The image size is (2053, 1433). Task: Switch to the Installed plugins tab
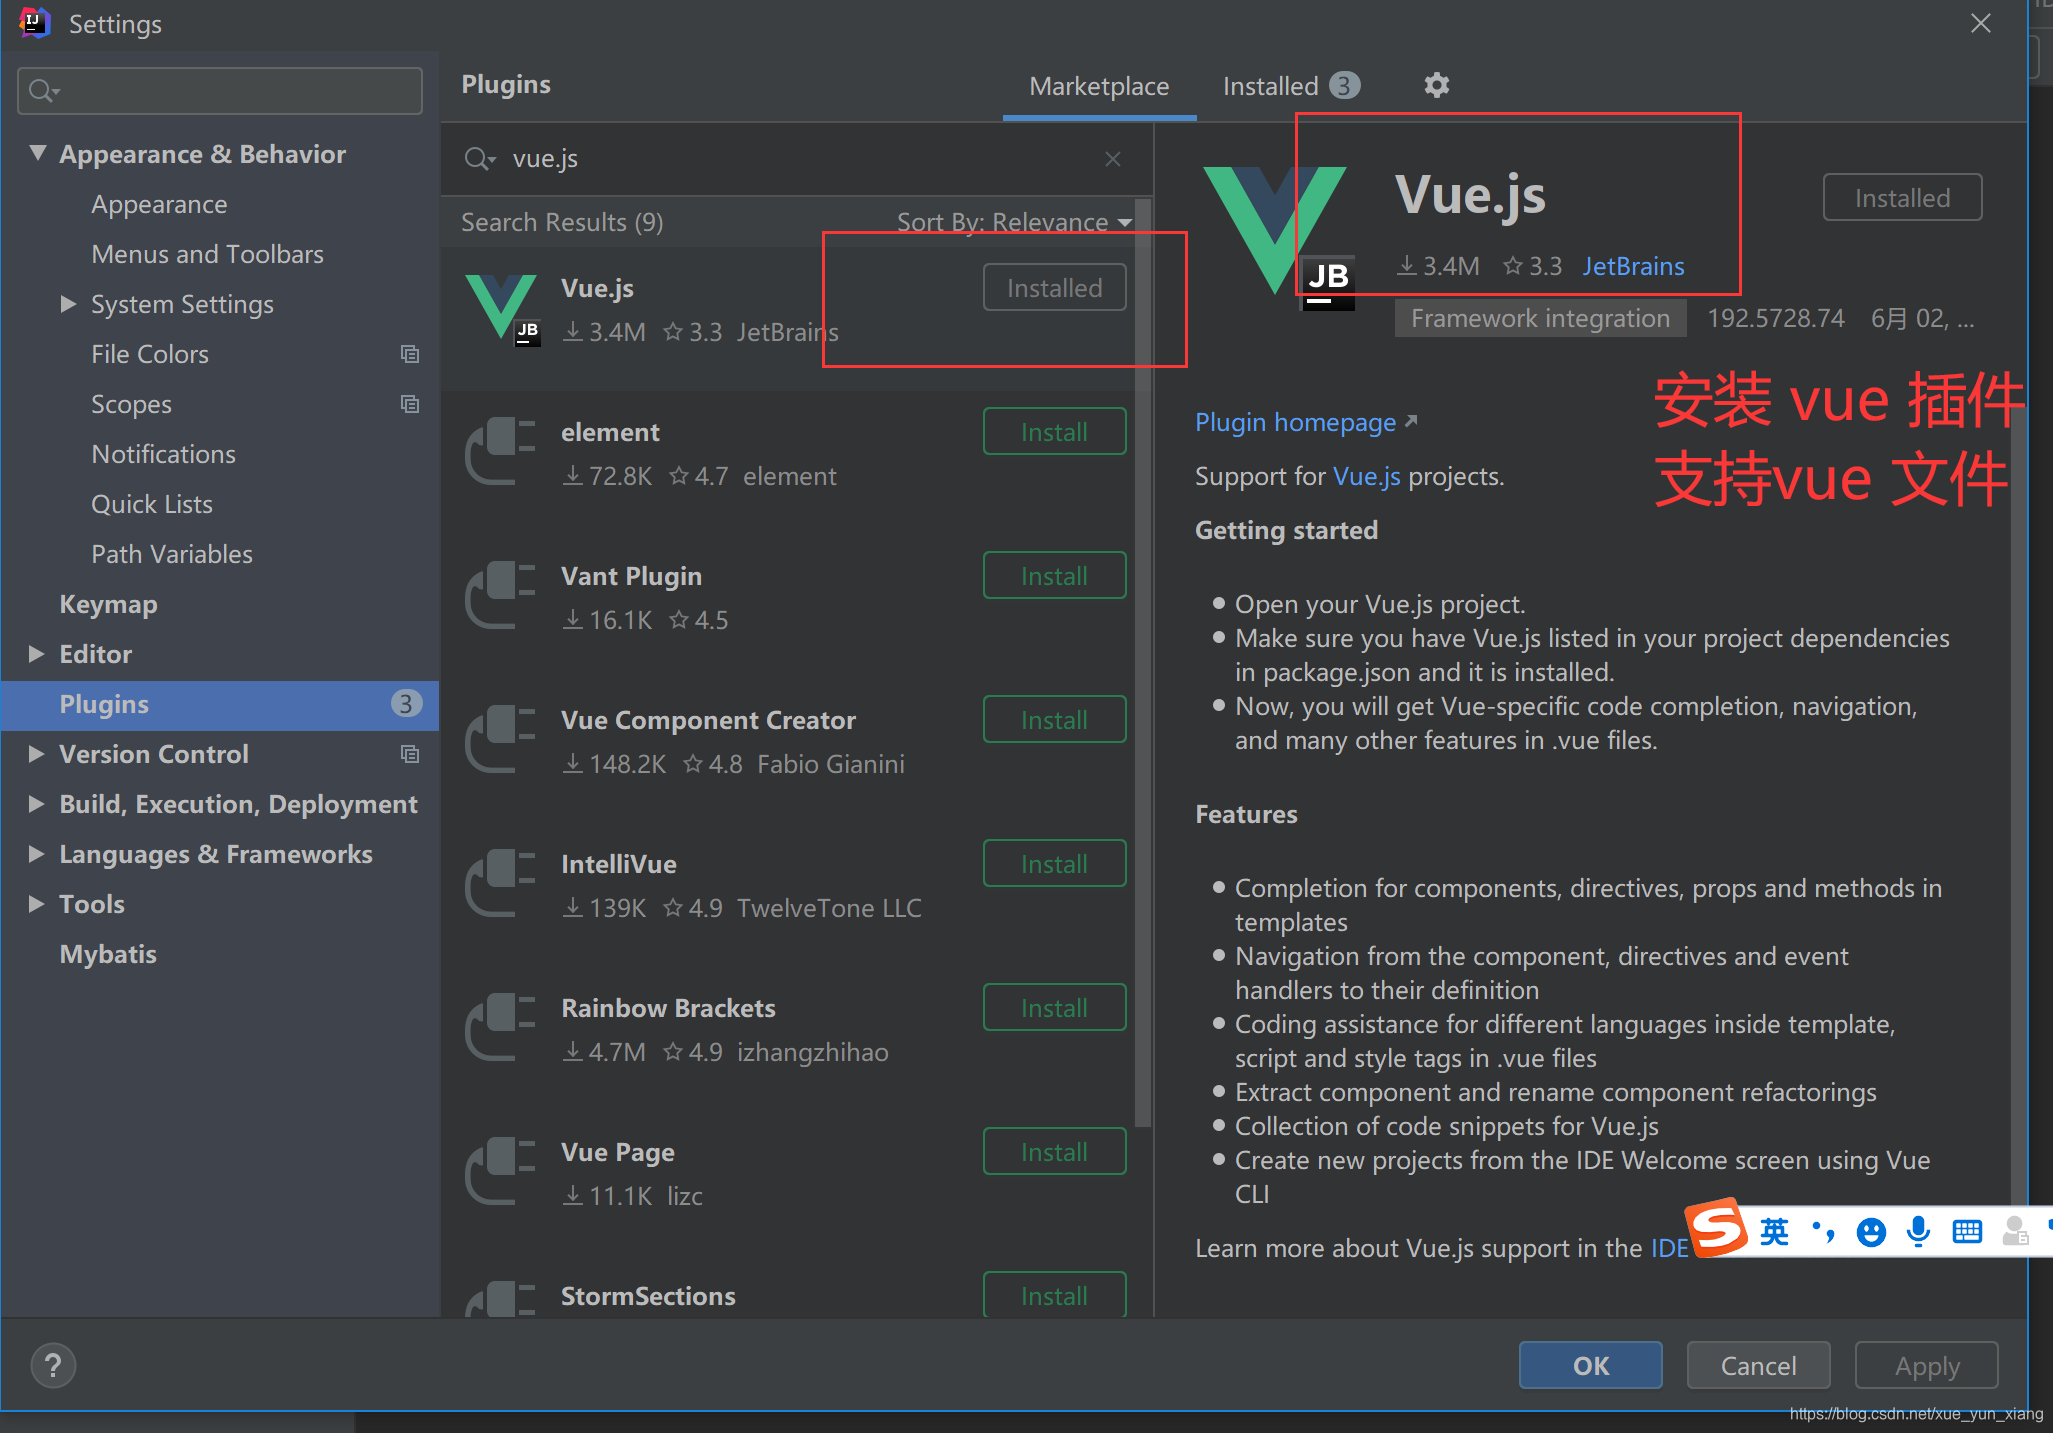(x=1288, y=86)
